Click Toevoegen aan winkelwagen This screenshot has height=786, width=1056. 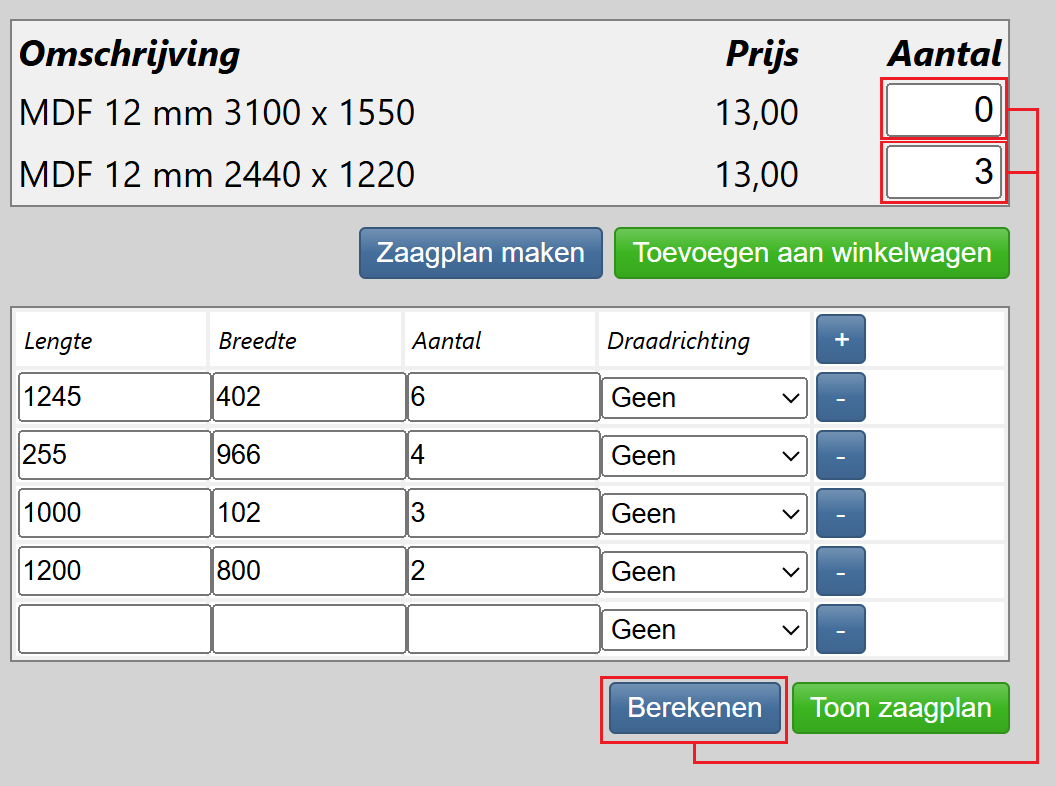(x=811, y=252)
